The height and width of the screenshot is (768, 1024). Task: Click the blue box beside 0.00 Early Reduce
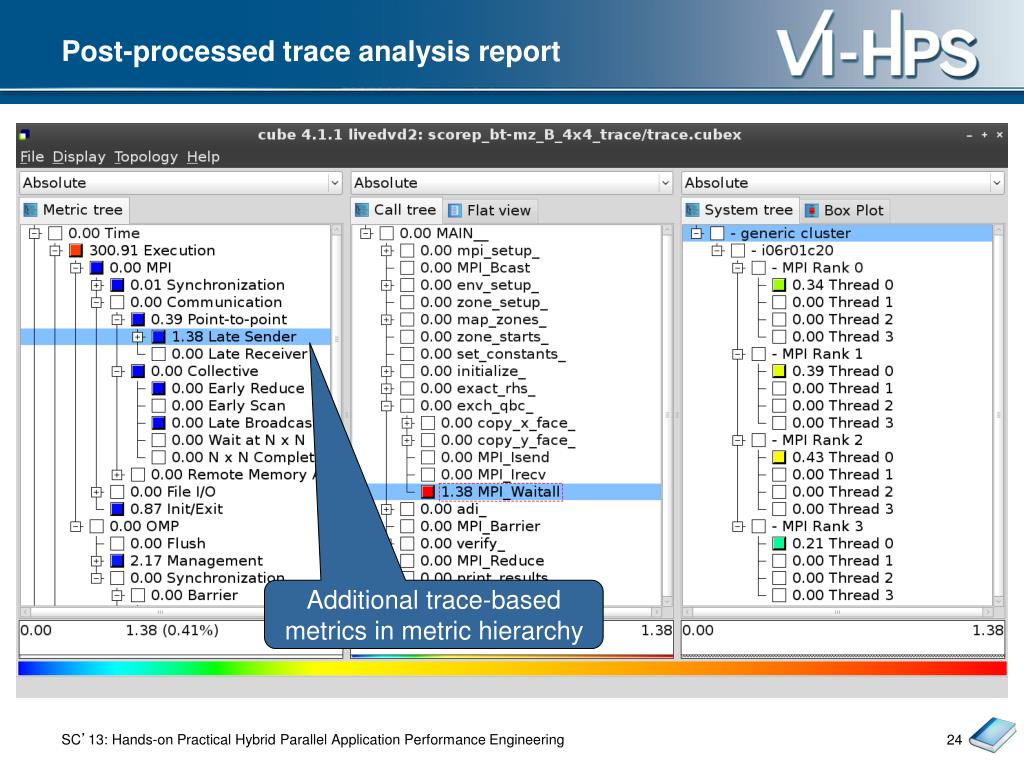[x=159, y=389]
